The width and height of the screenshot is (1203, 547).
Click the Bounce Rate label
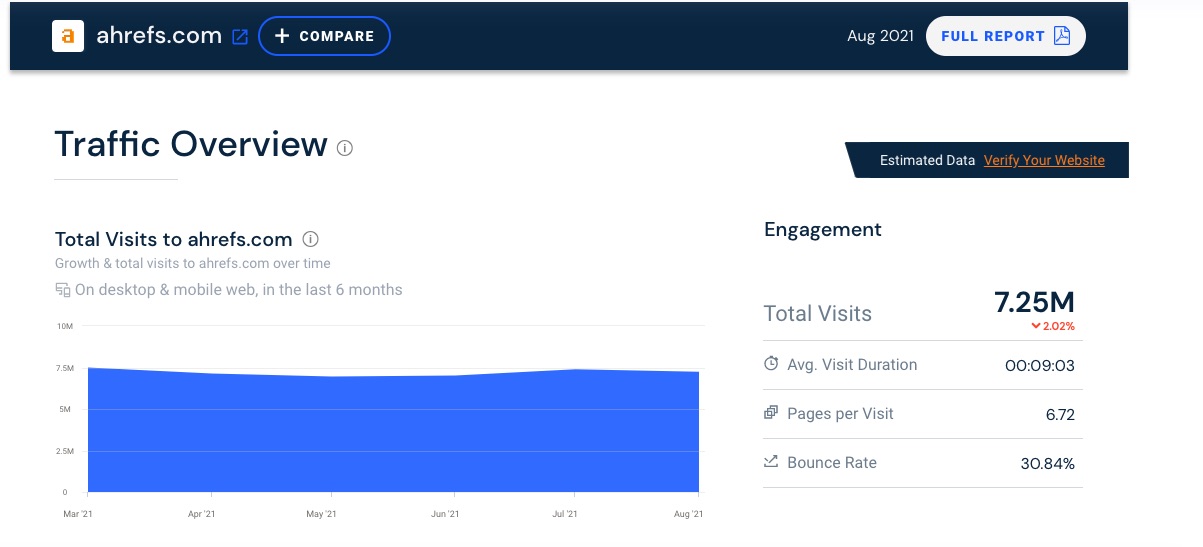[x=832, y=462]
